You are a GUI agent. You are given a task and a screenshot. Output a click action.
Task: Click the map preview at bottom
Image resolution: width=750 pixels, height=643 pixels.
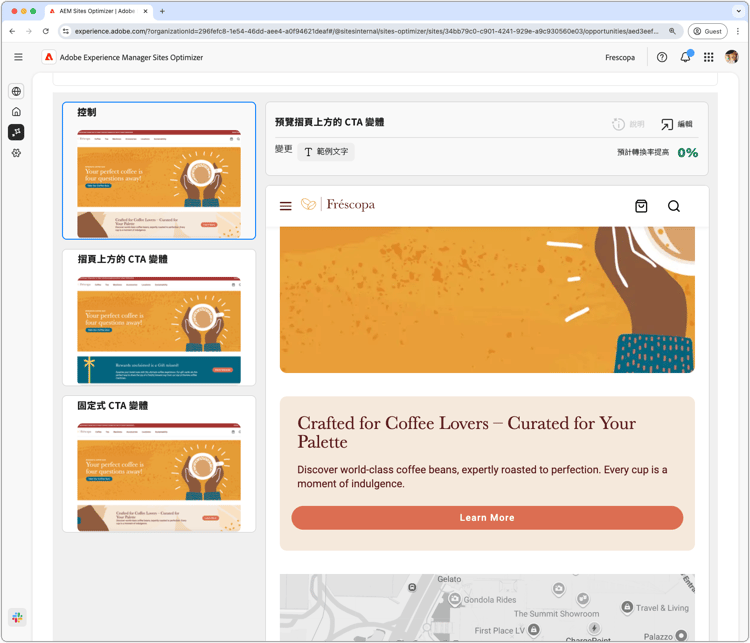click(487, 608)
